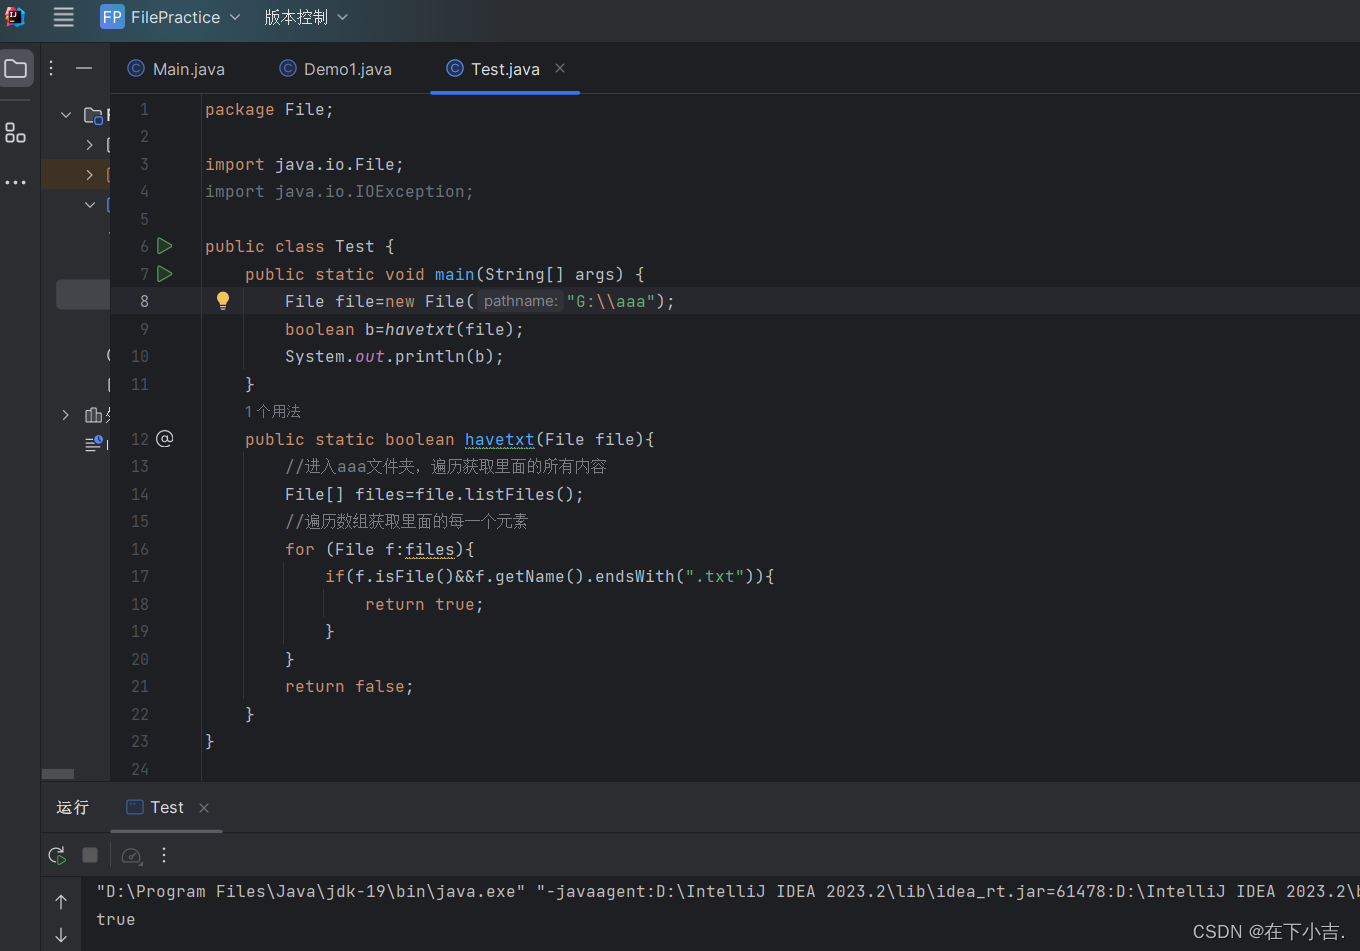The height and width of the screenshot is (951, 1360).
Task: Click the ".txt" string in endsWith
Action: 714,576
